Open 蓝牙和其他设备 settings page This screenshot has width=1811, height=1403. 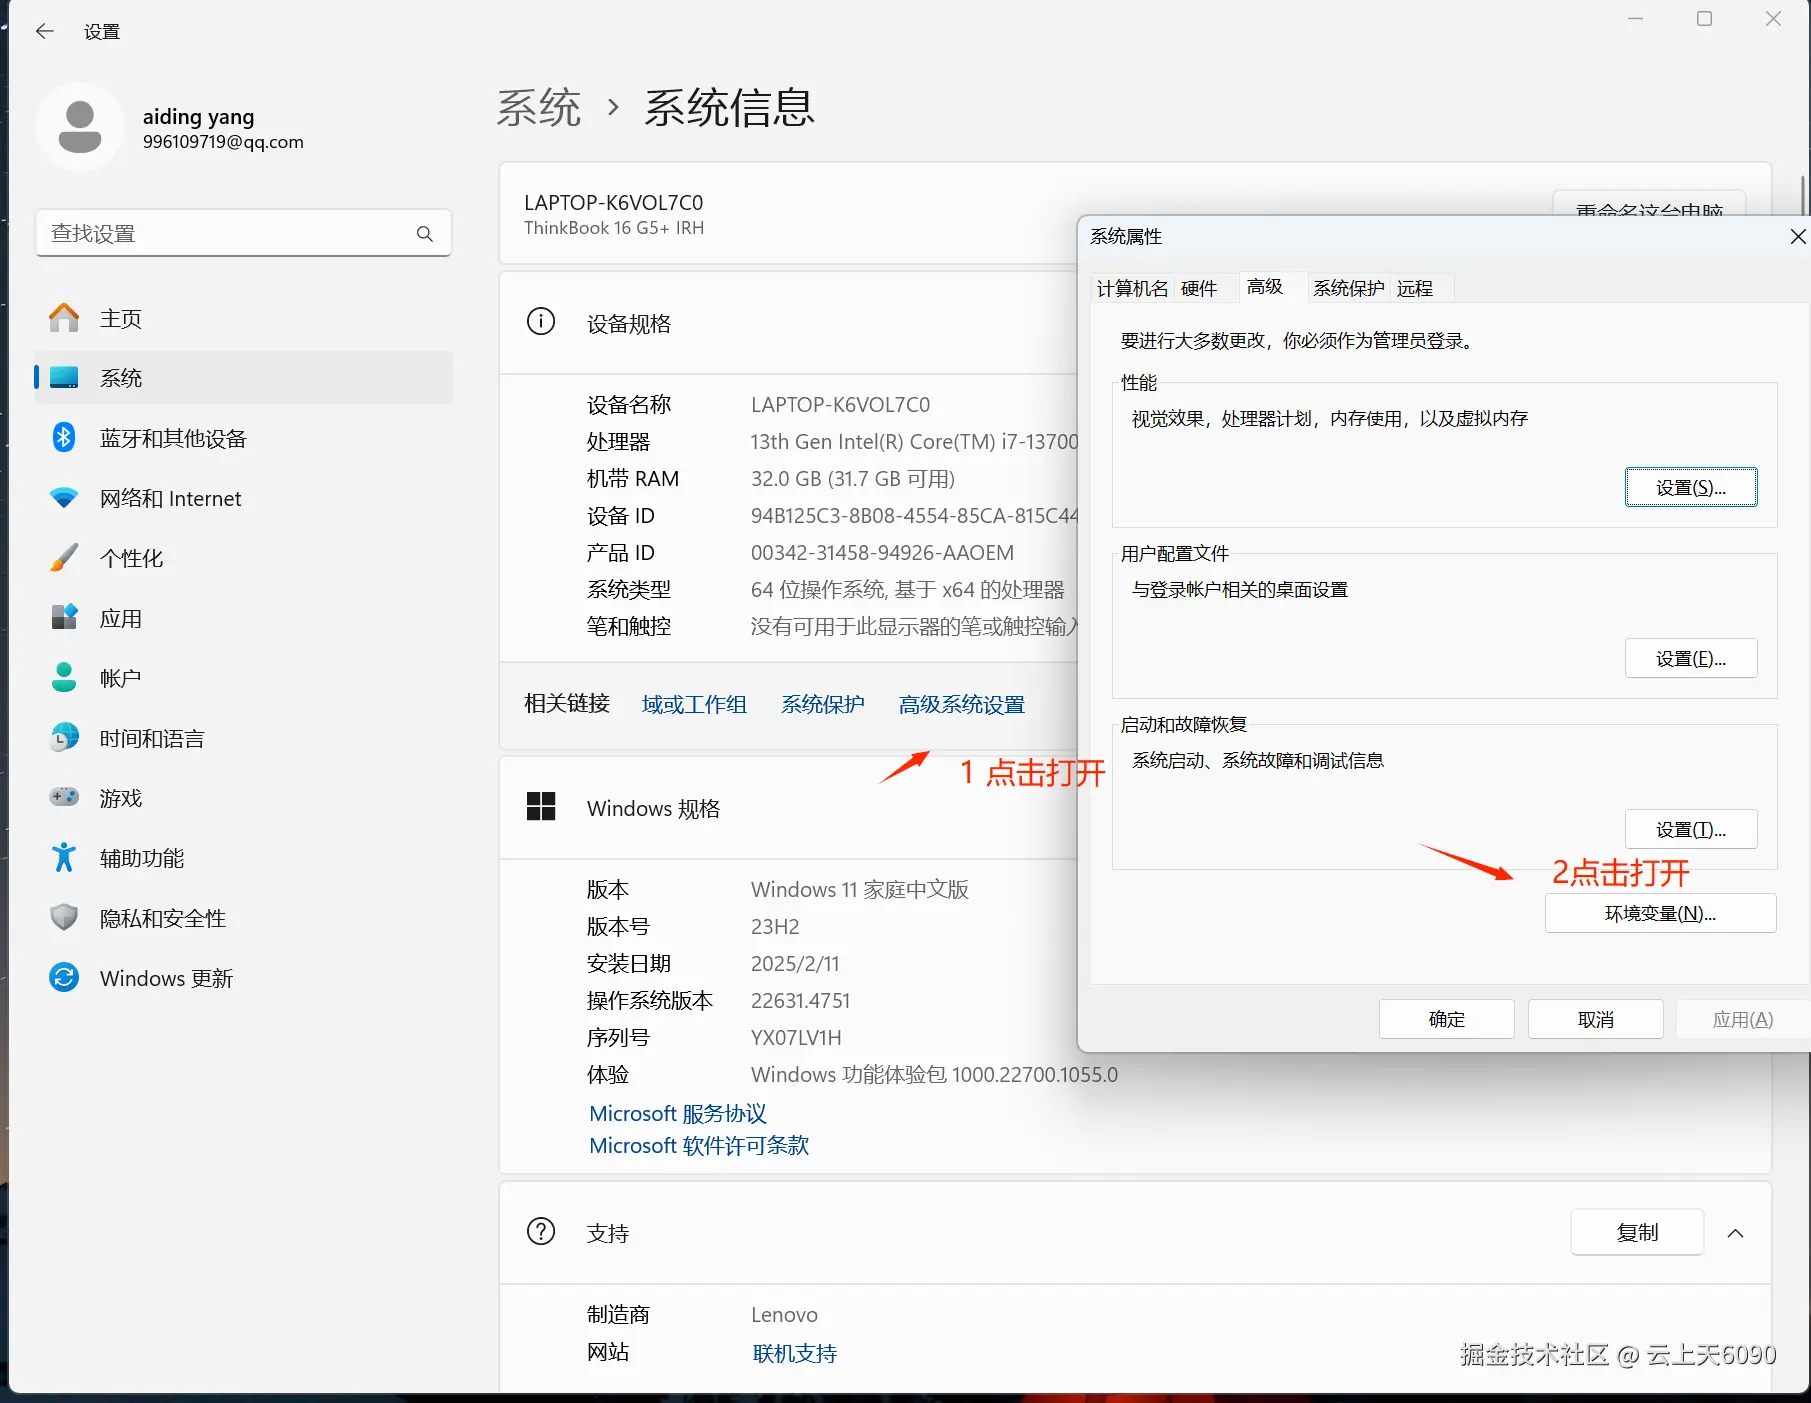tap(243, 438)
